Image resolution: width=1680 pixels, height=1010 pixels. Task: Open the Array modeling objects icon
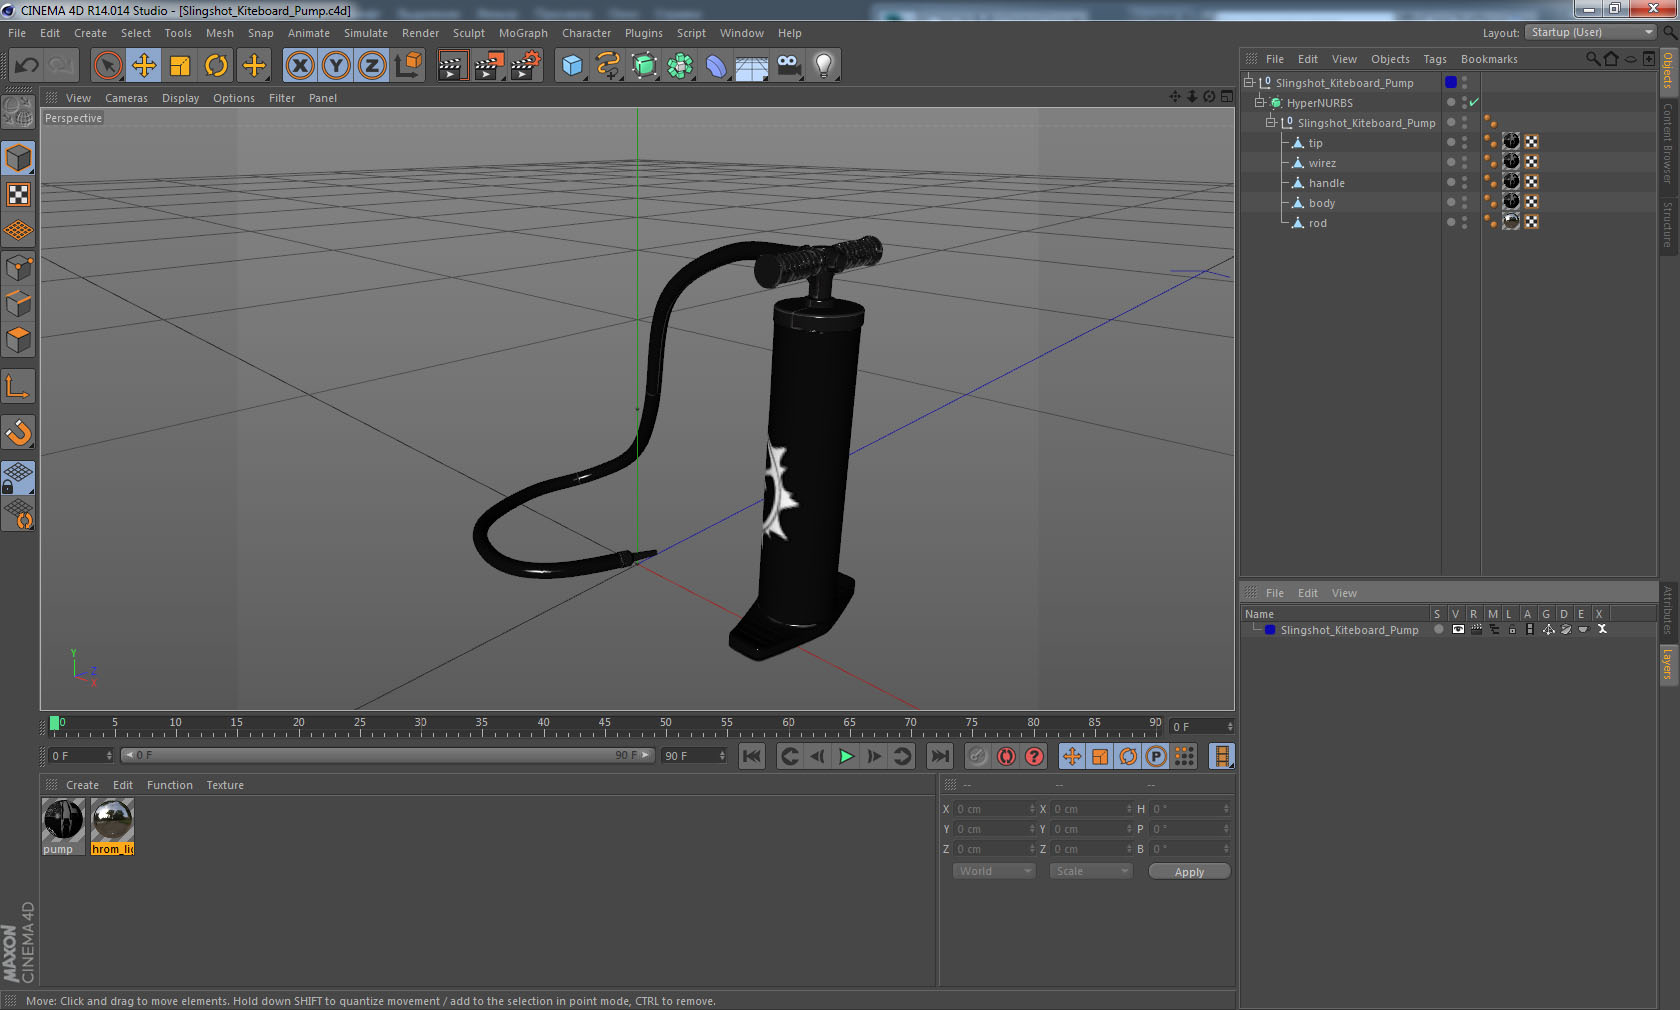pyautogui.click(x=680, y=66)
